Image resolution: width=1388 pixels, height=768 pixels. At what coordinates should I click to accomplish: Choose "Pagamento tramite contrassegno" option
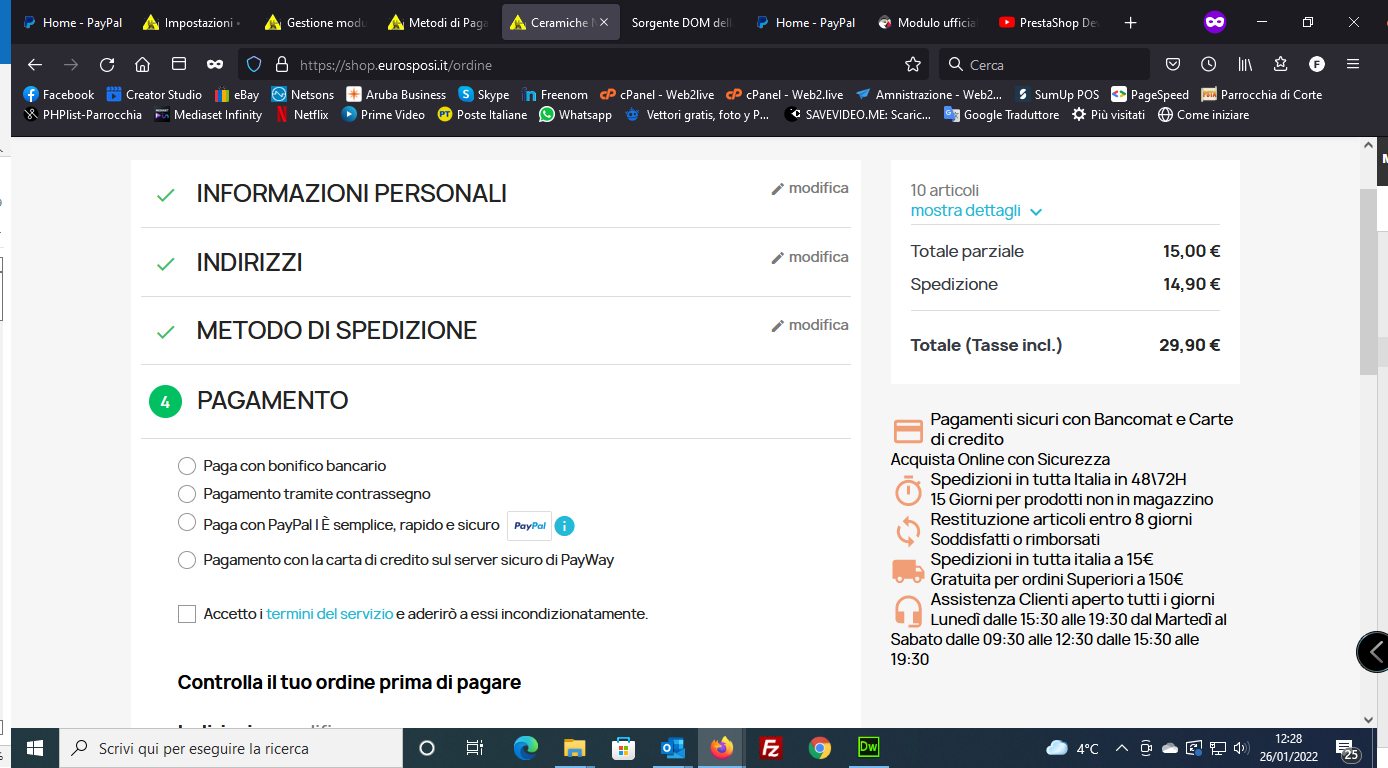click(x=186, y=494)
